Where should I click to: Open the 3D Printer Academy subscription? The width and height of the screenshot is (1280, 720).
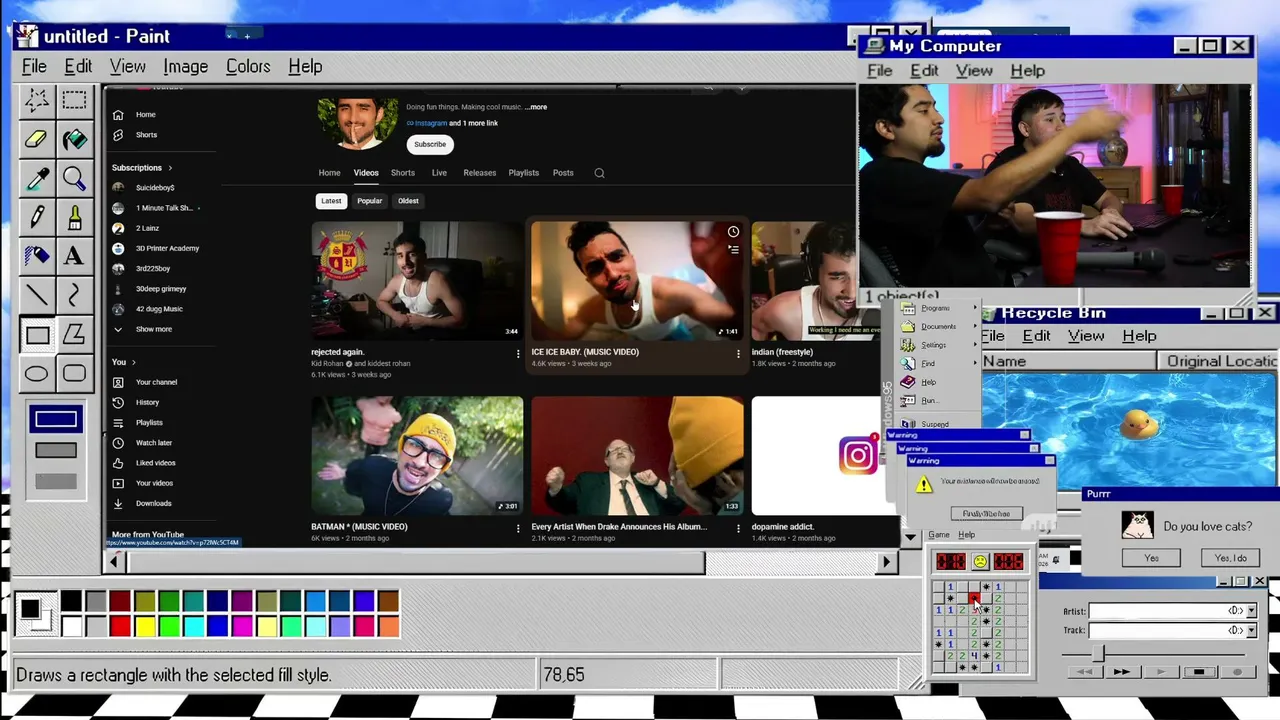coord(167,248)
